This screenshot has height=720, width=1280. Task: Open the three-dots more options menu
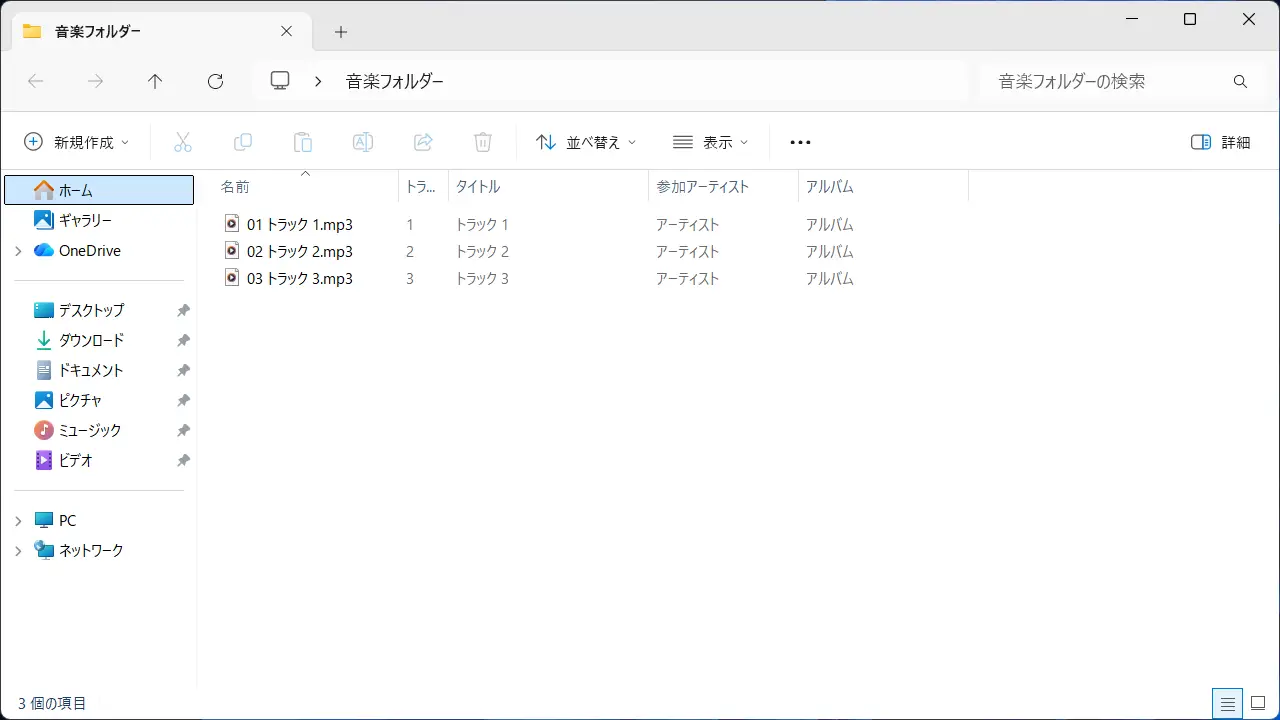(800, 142)
